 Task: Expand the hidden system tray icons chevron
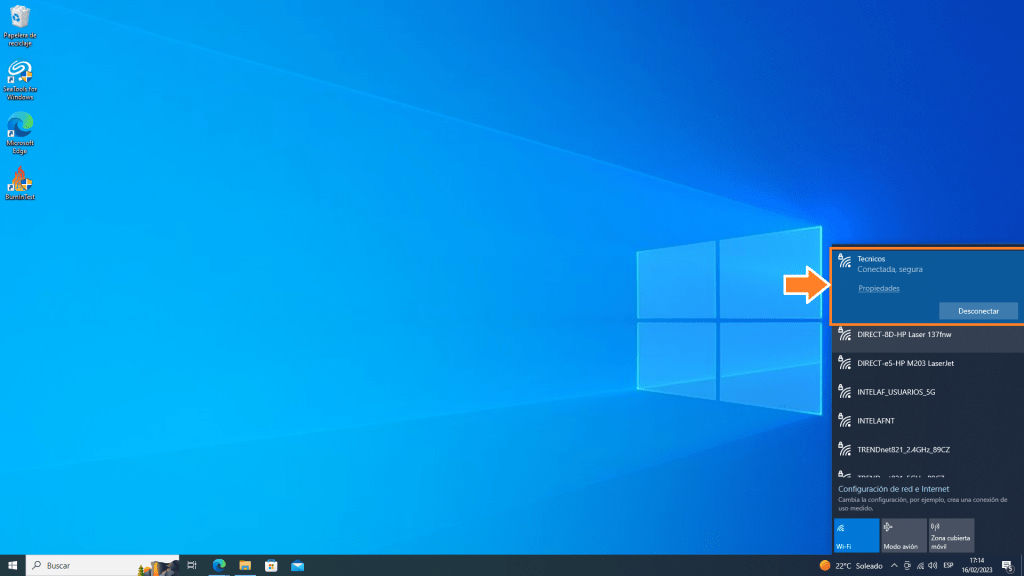click(893, 565)
